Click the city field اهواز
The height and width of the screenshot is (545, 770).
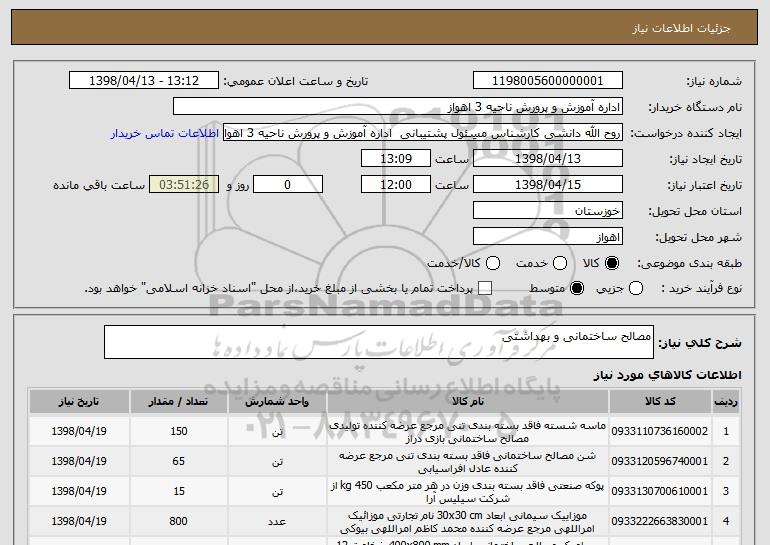click(548, 237)
